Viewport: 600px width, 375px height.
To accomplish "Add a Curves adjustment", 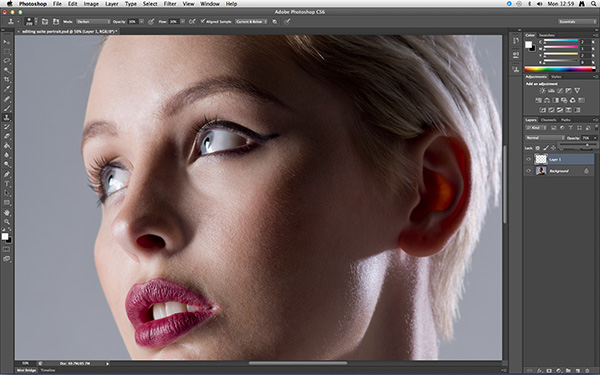I will tap(560, 91).
